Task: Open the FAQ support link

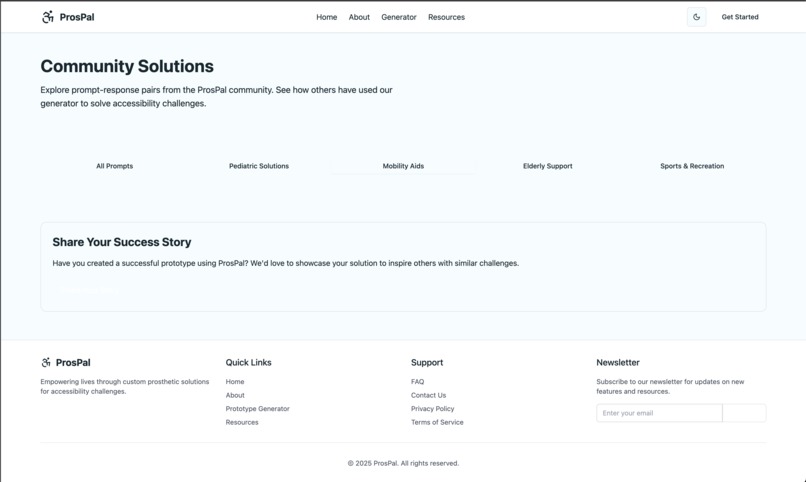Action: coord(417,382)
